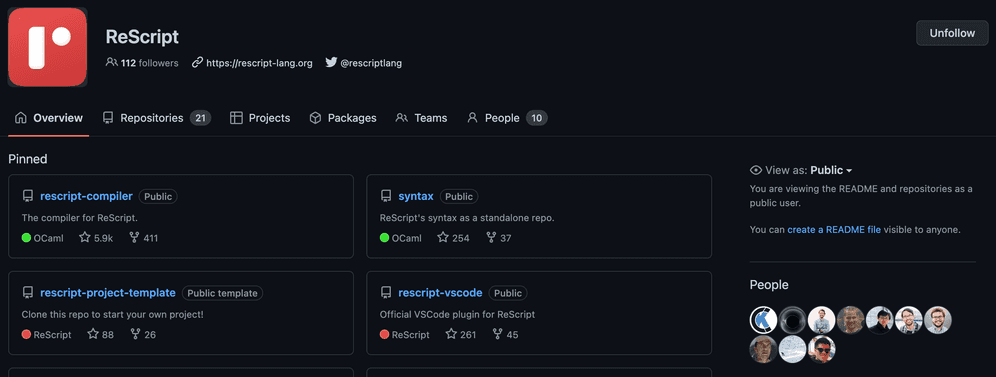Screen dimensions: 996x377
Task: Open rescript-compiler stargazers showing 5.9k
Action: click(96, 238)
